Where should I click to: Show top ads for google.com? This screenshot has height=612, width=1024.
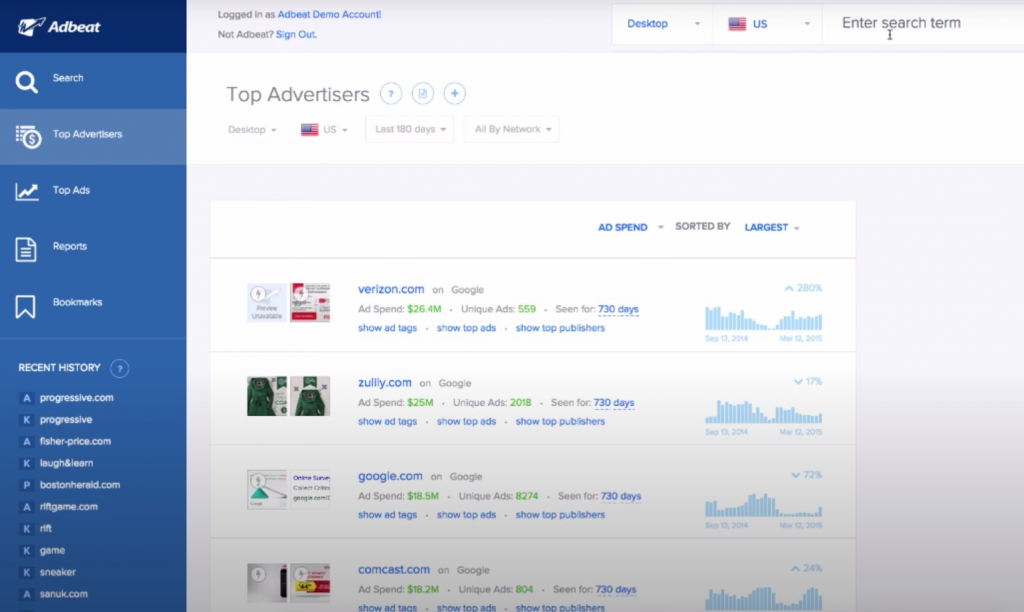coord(466,515)
